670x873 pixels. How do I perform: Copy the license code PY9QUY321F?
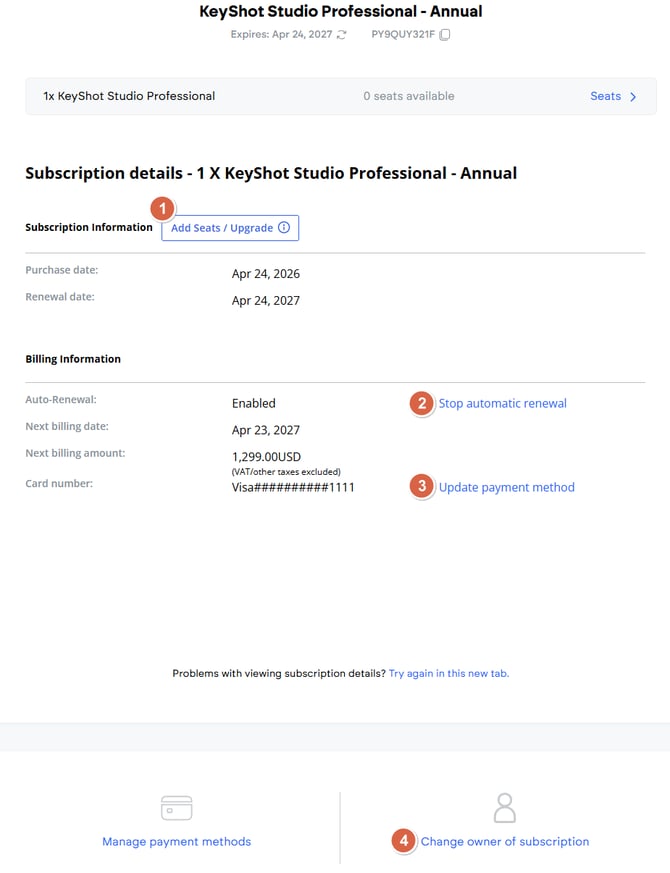pyautogui.click(x=444, y=35)
